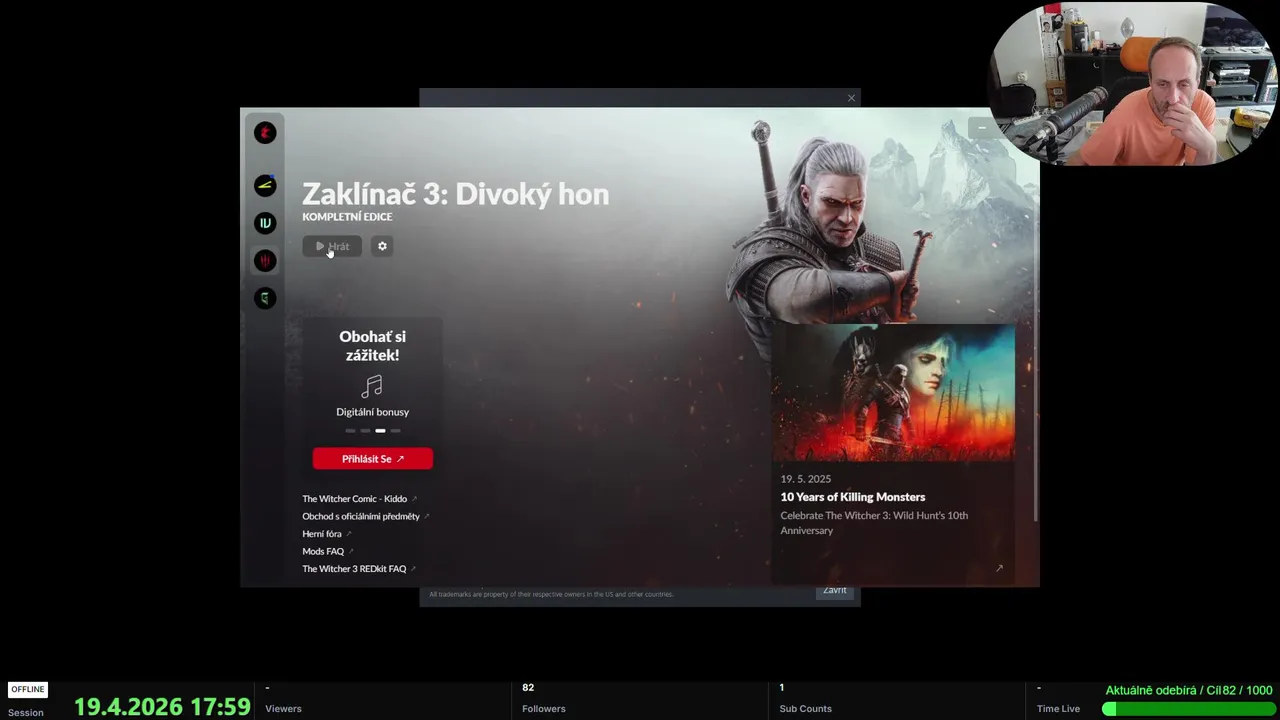Click the 19.4.2026 17:59 clock text
Viewport: 1280px width, 720px height.
[x=162, y=707]
